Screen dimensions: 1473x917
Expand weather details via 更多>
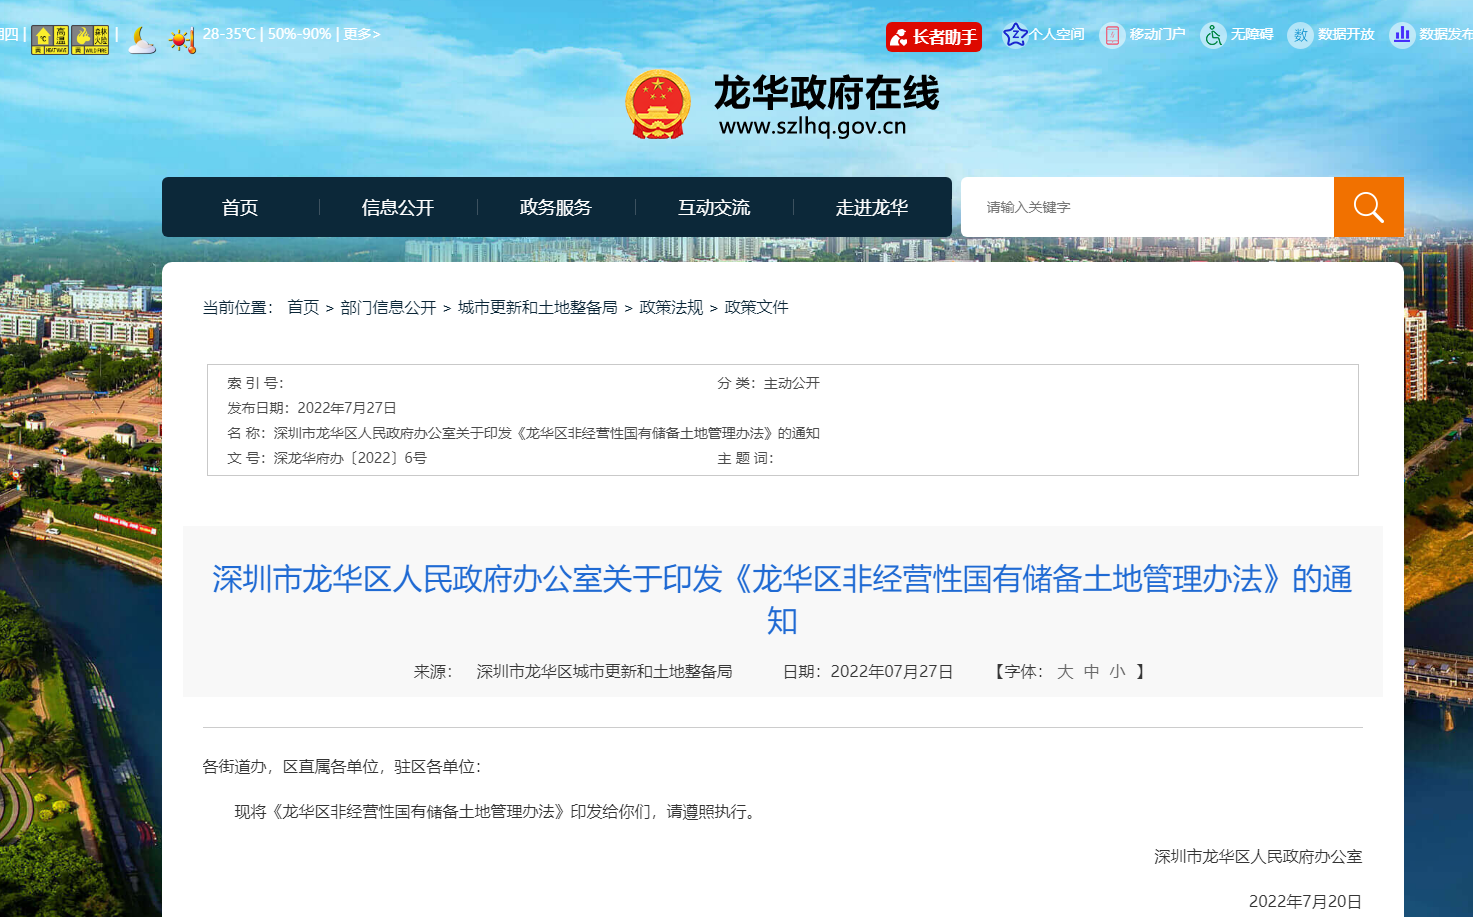(362, 34)
